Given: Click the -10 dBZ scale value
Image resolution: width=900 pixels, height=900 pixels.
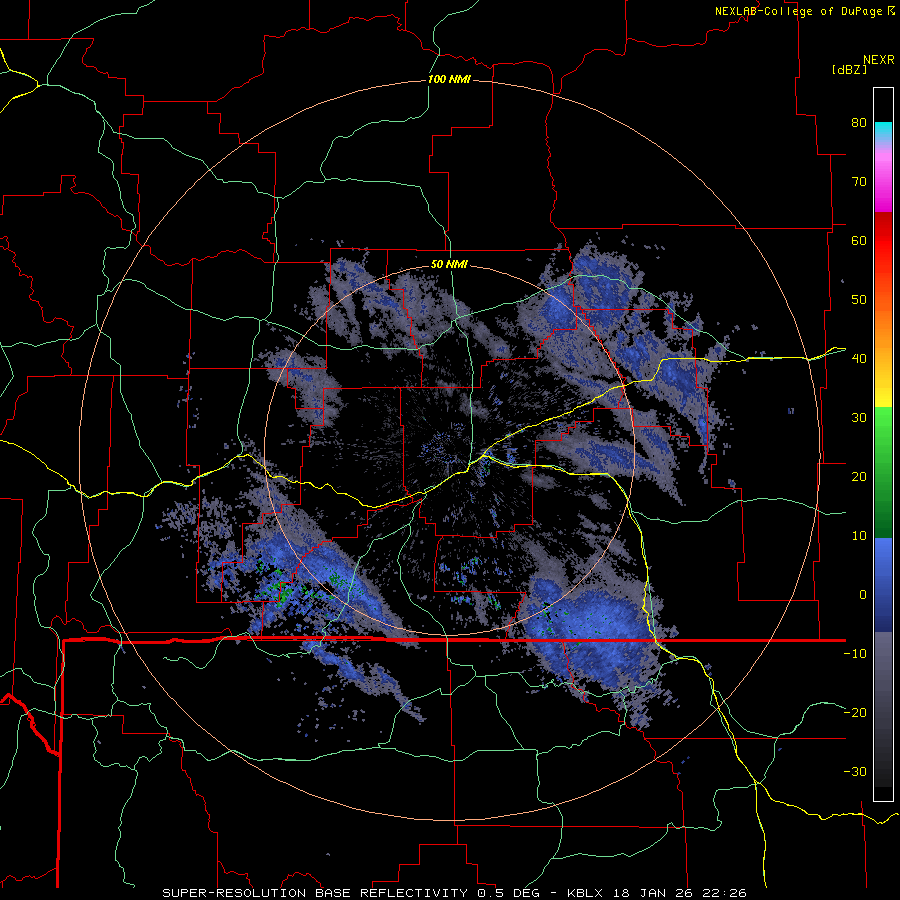Looking at the screenshot, I should click(x=855, y=654).
